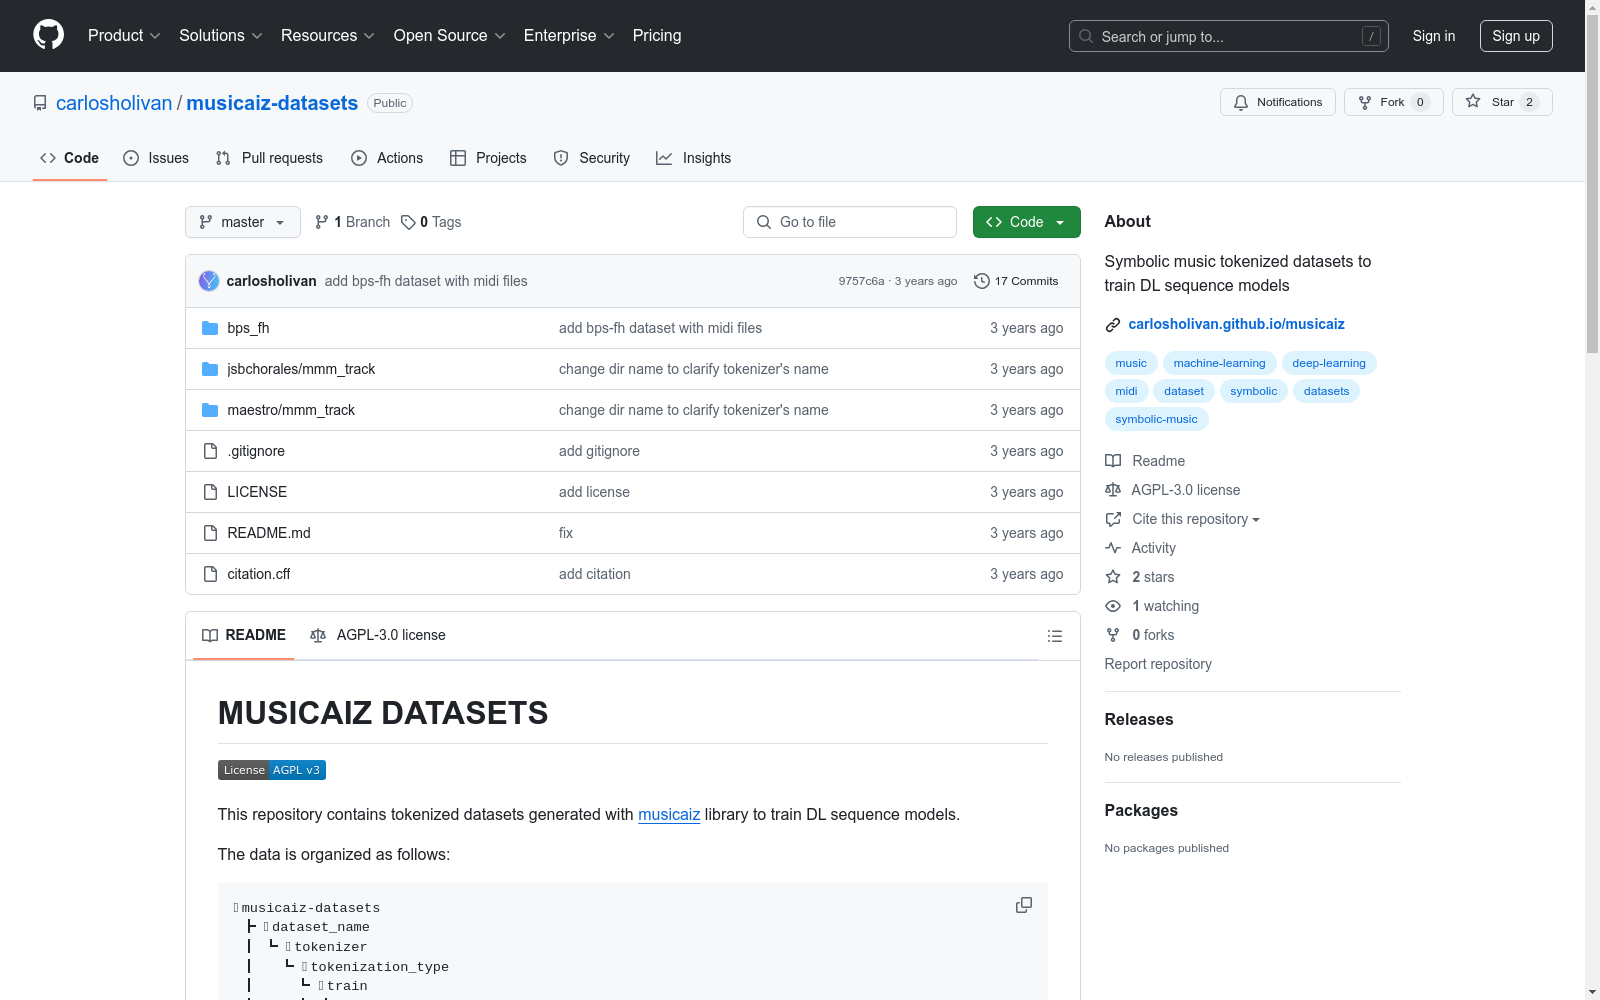Image resolution: width=1600 pixels, height=1000 pixels.
Task: Click the commit author avatar
Action: [209, 281]
